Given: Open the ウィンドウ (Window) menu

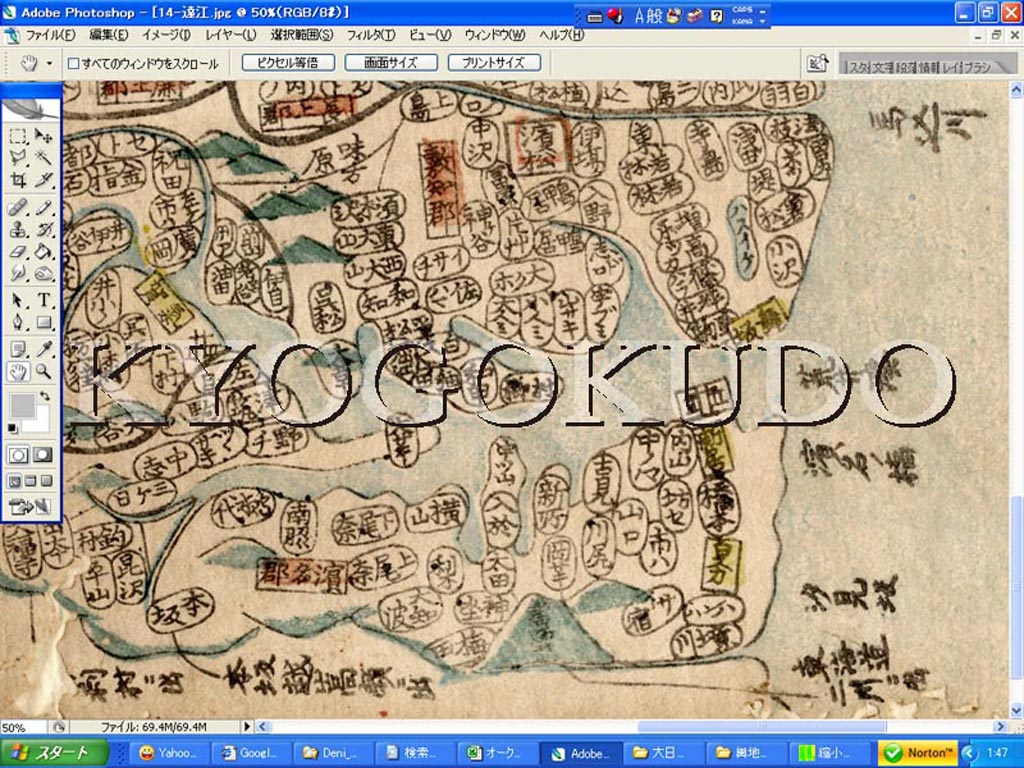Looking at the screenshot, I should pos(495,35).
